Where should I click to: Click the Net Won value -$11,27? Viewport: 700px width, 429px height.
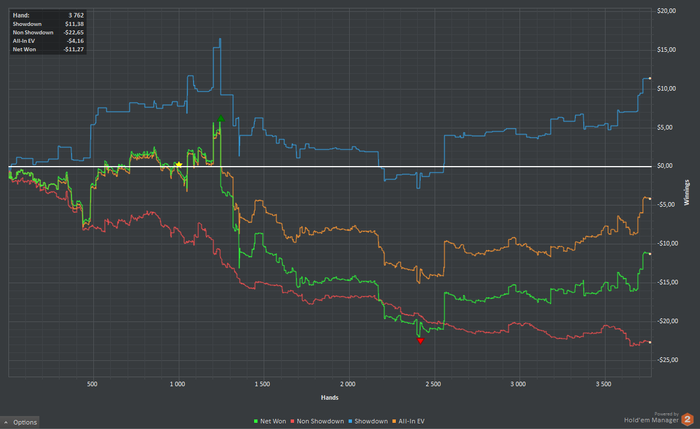tap(74, 49)
